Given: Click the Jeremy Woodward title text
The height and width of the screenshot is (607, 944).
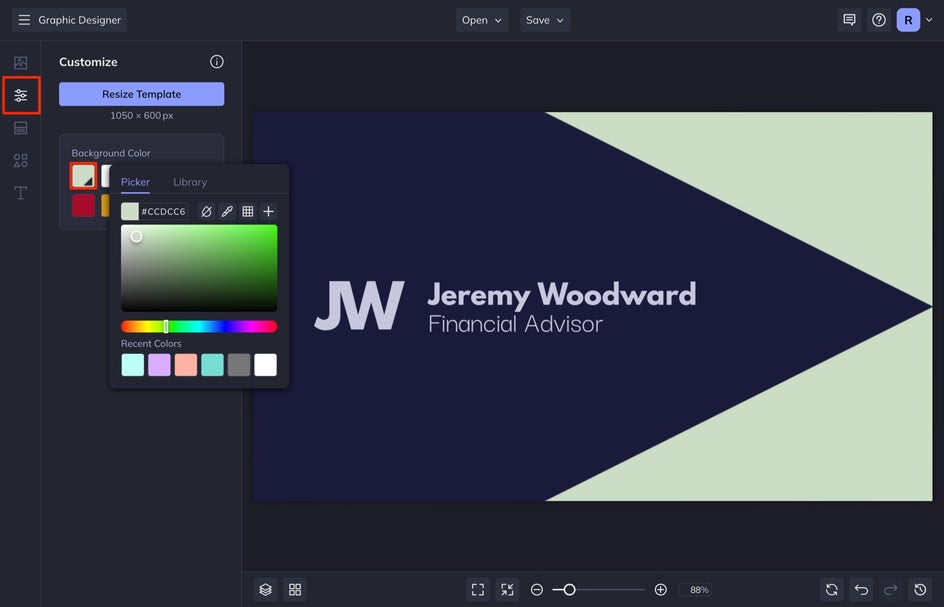Looking at the screenshot, I should tap(561, 294).
